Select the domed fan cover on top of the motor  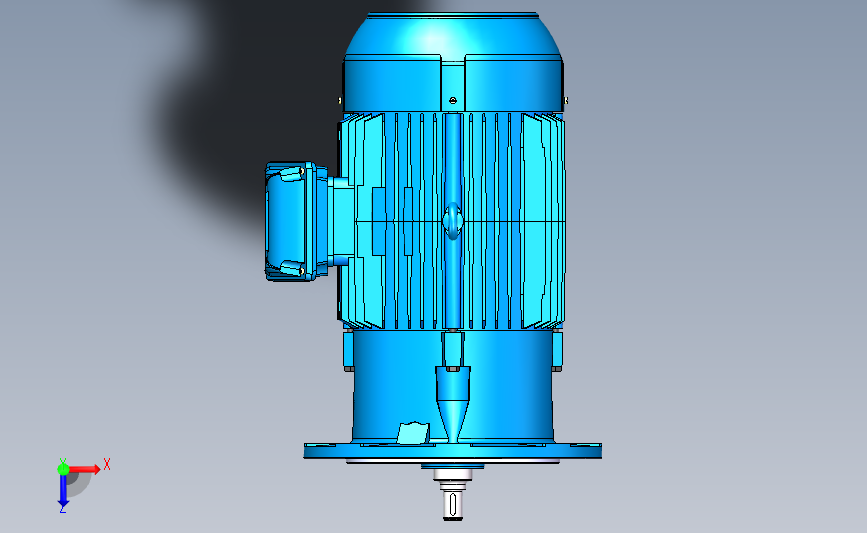click(453, 61)
